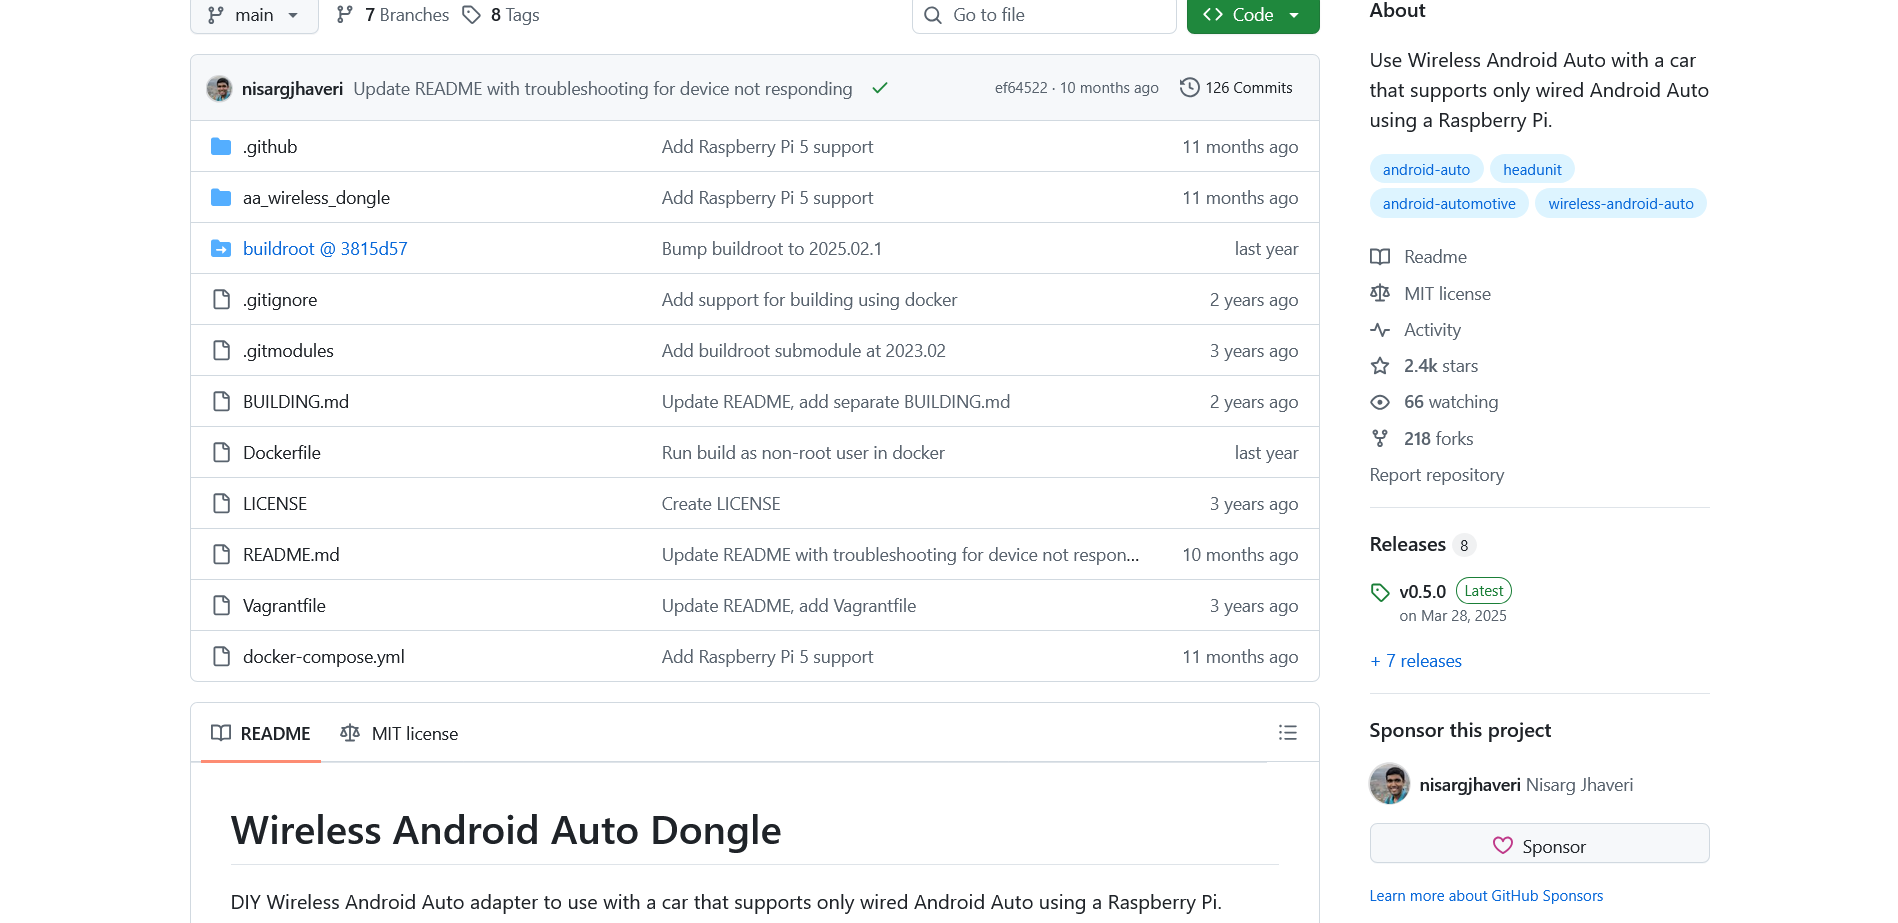The width and height of the screenshot is (1898, 923).
Task: Open BUILDING.md file
Action: (296, 402)
